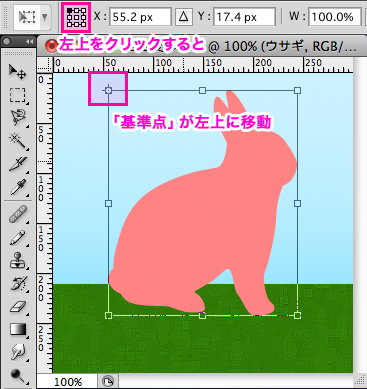The width and height of the screenshot is (367, 389).
Task: Select the Polygonal Lasso tool
Action: [x=17, y=117]
